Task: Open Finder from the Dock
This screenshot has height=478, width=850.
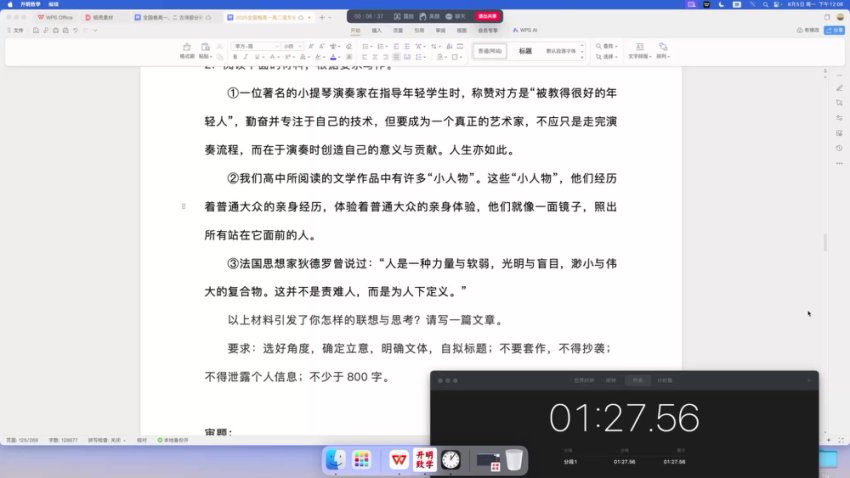Action: (x=336, y=460)
